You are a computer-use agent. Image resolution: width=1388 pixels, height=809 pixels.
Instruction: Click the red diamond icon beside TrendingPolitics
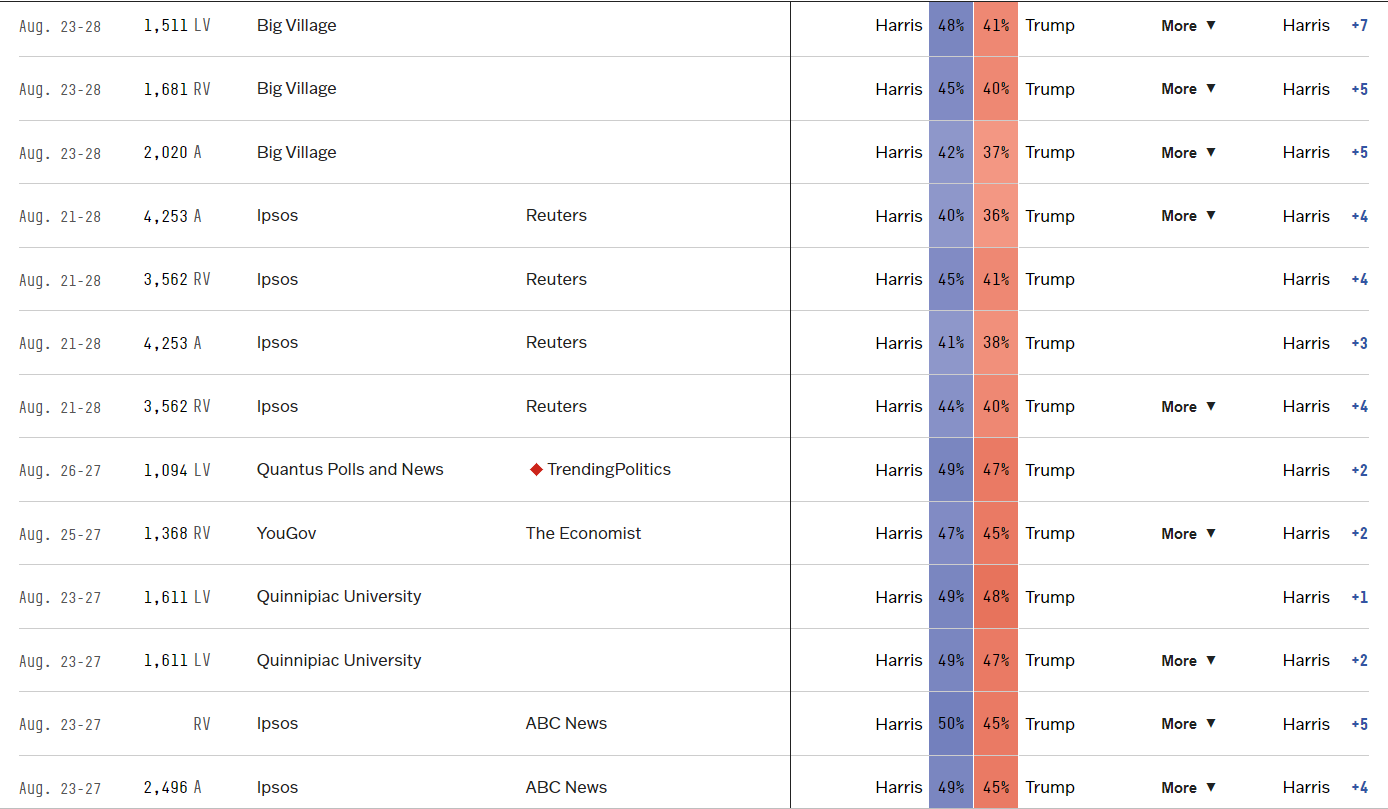(x=536, y=470)
